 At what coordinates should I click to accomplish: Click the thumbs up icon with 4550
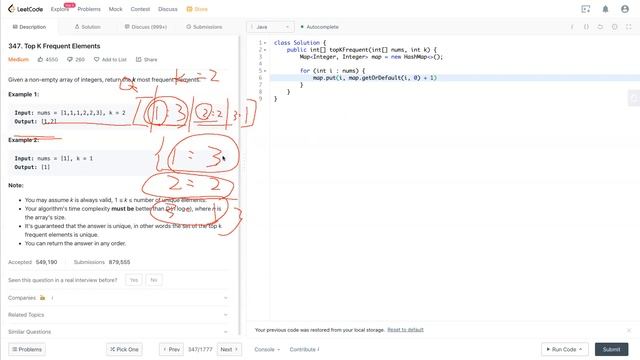(40, 60)
